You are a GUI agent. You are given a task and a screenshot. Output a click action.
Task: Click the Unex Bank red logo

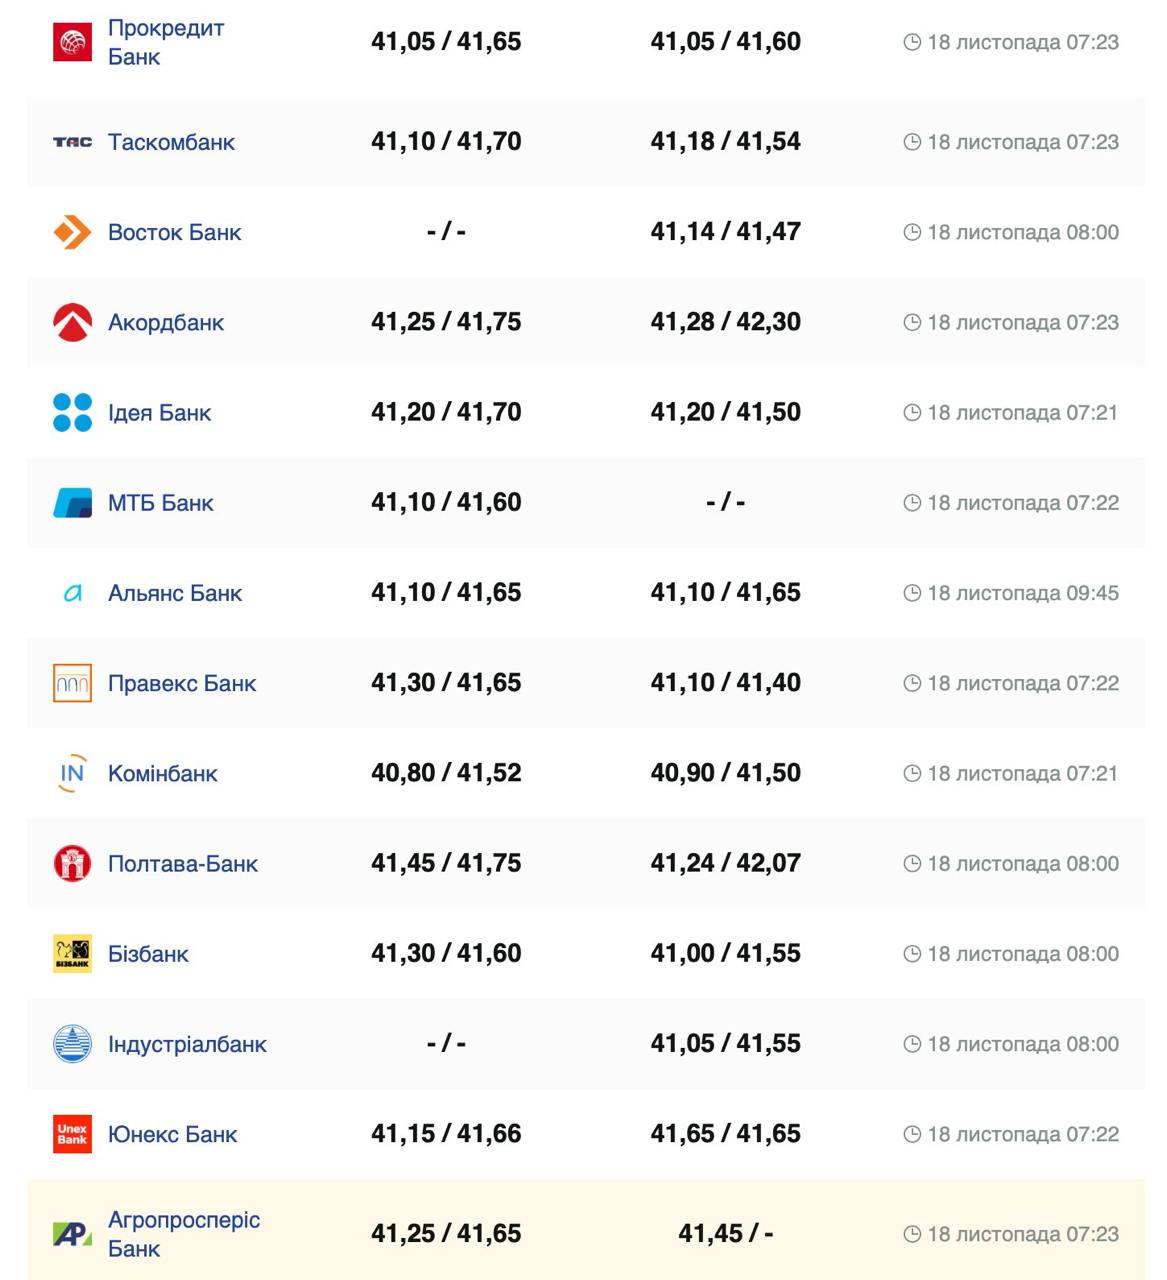coord(72,1134)
